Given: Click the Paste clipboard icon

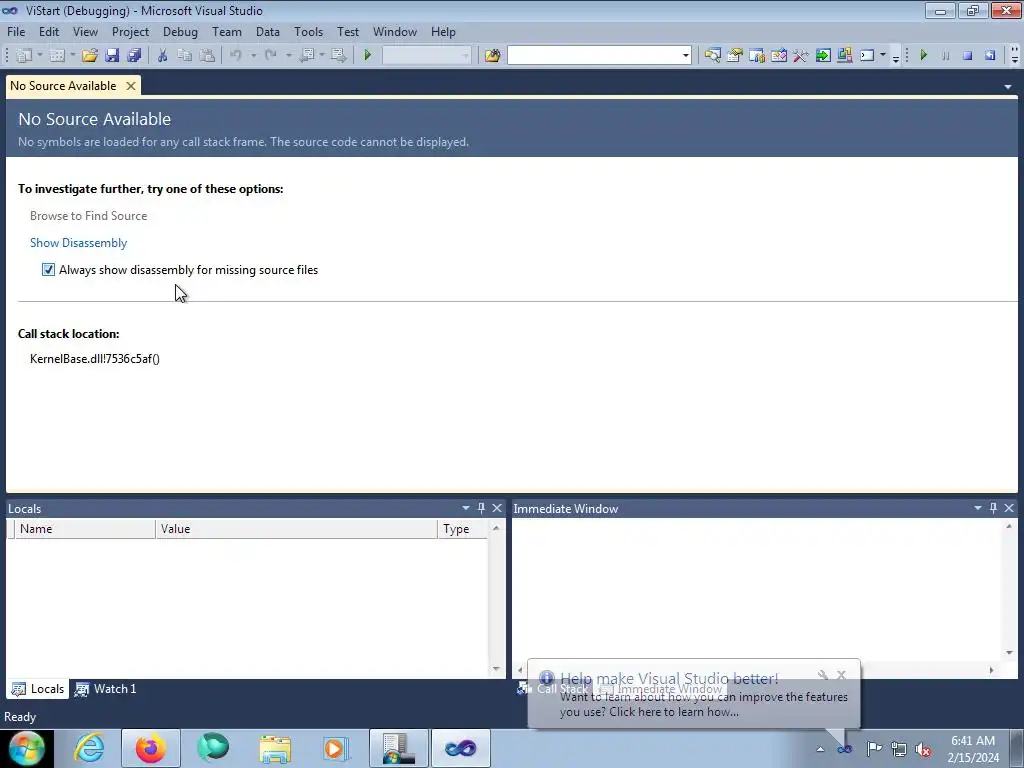Looking at the screenshot, I should tap(207, 56).
